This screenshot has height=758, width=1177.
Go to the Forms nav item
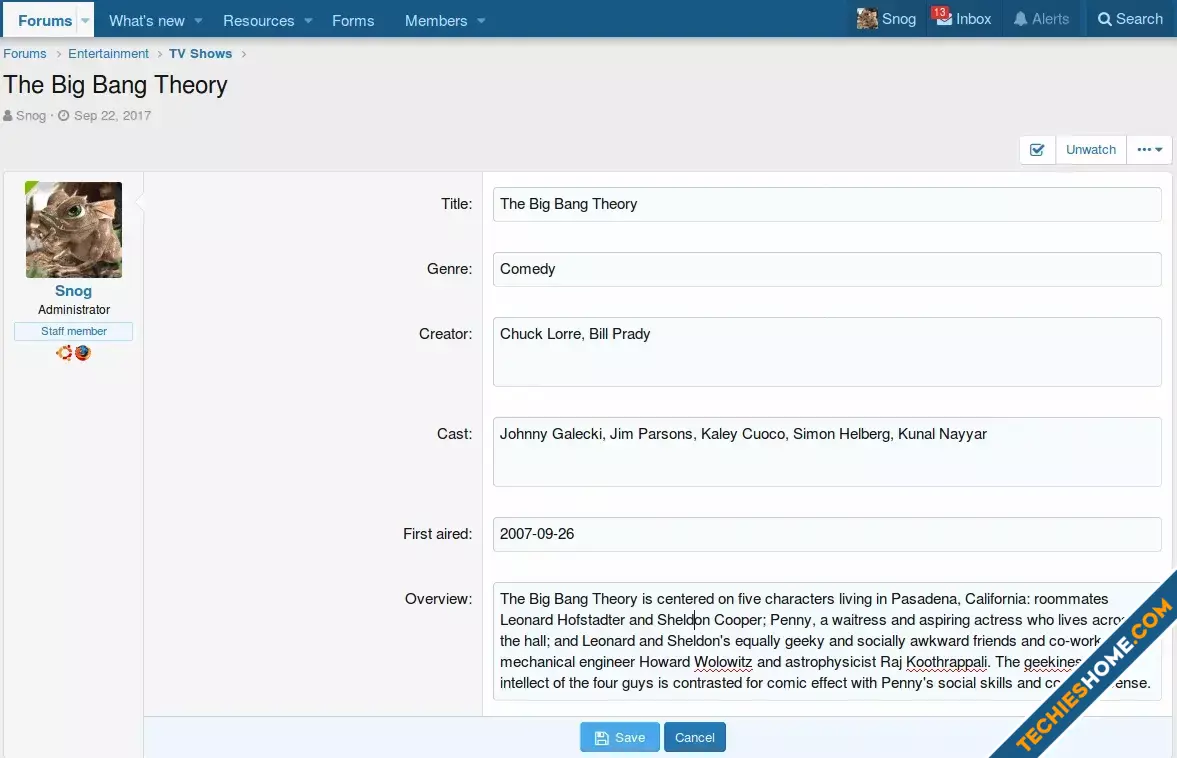pyautogui.click(x=353, y=20)
